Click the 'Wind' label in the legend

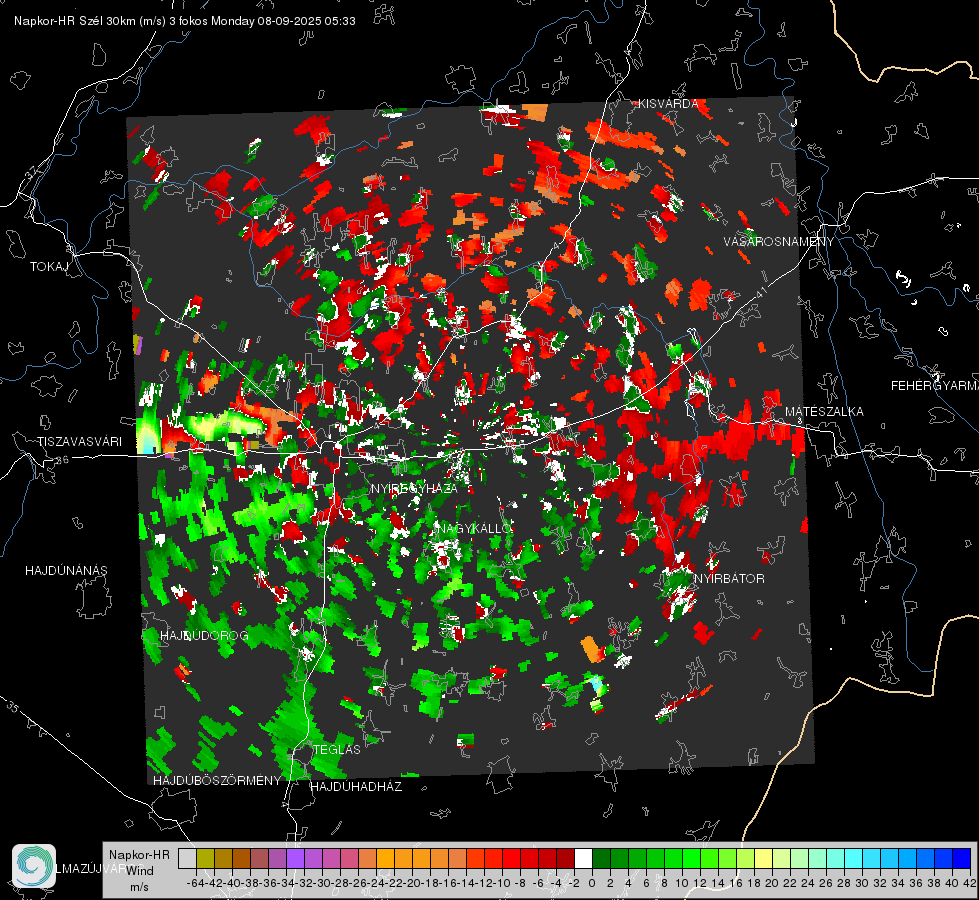pos(140,871)
